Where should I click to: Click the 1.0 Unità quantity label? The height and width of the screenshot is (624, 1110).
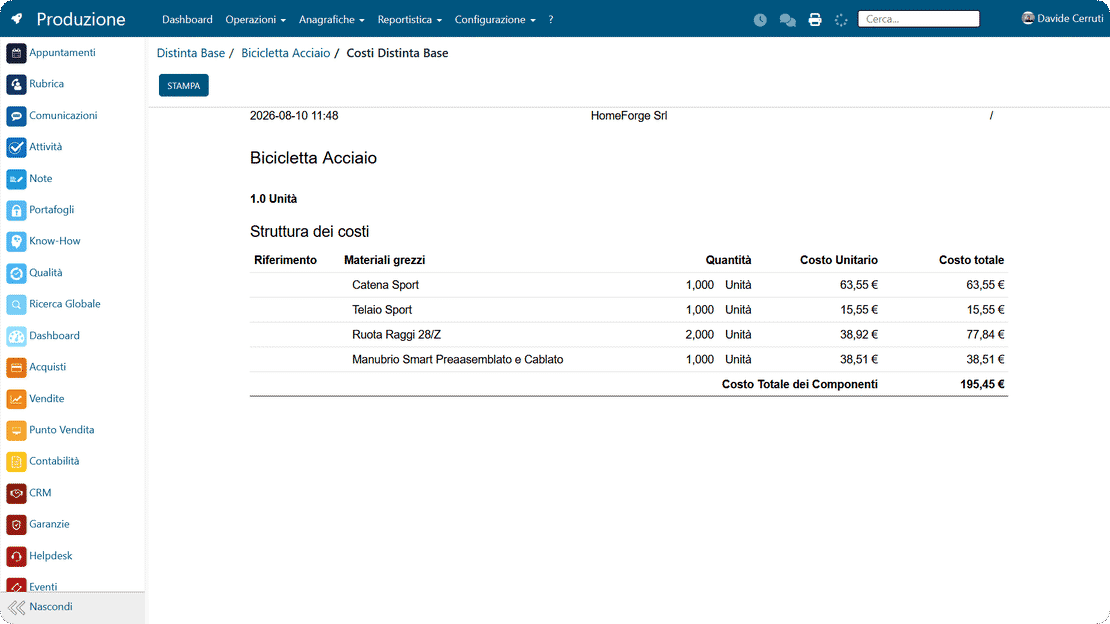273,199
